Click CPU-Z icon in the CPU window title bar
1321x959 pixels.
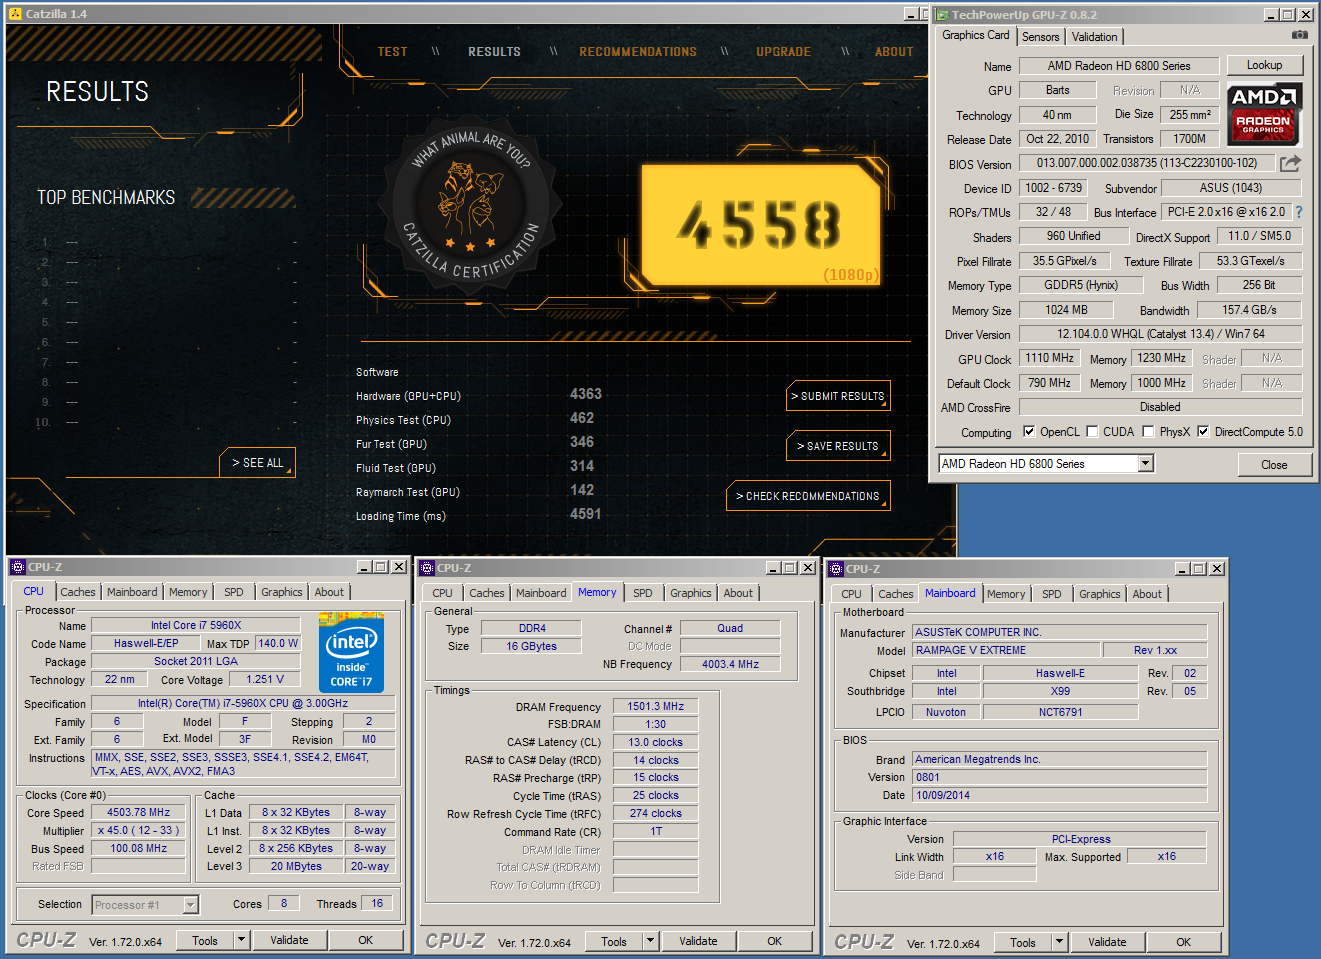[18, 567]
